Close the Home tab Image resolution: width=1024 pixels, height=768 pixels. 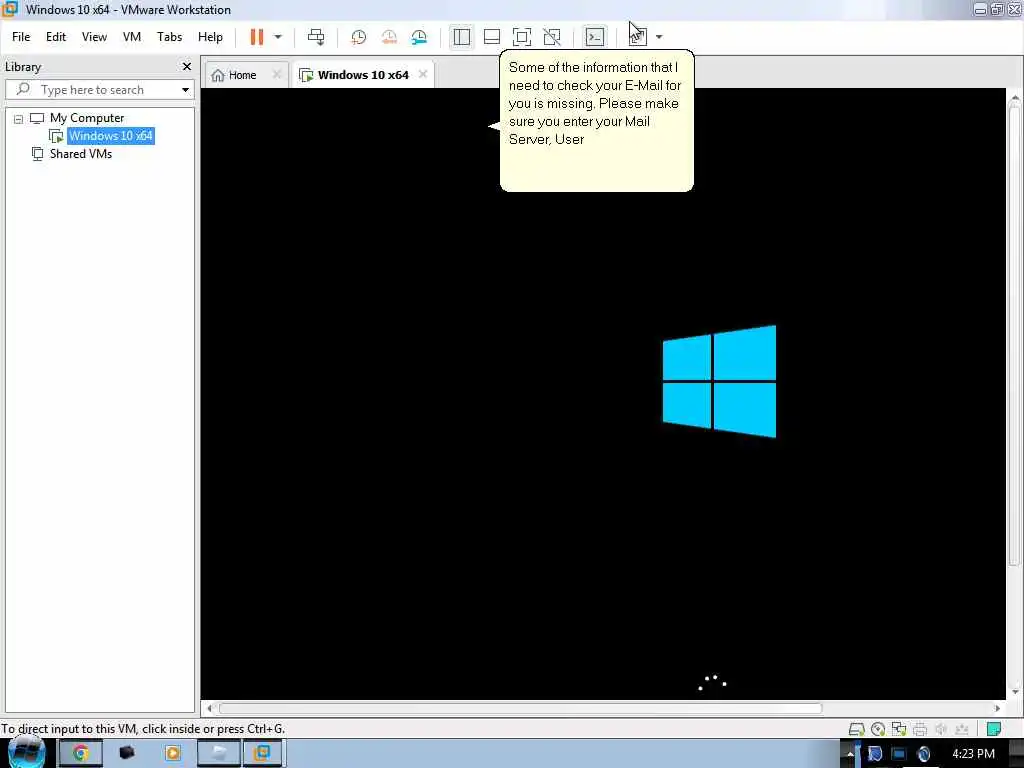[x=277, y=74]
